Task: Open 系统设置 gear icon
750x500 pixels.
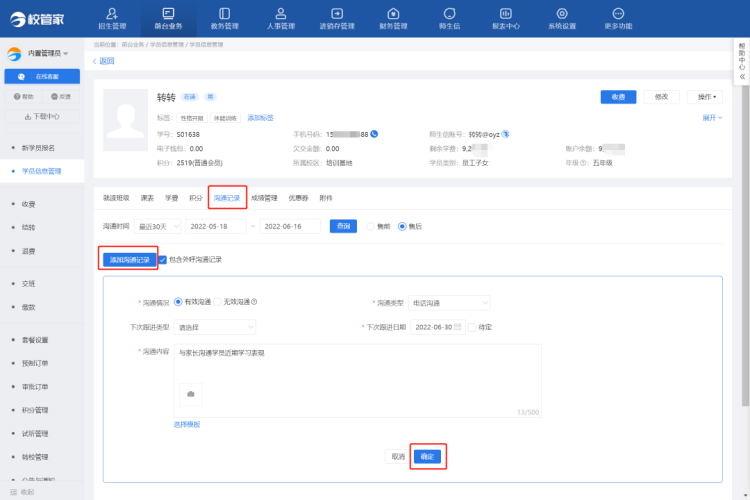Action: tap(562, 18)
